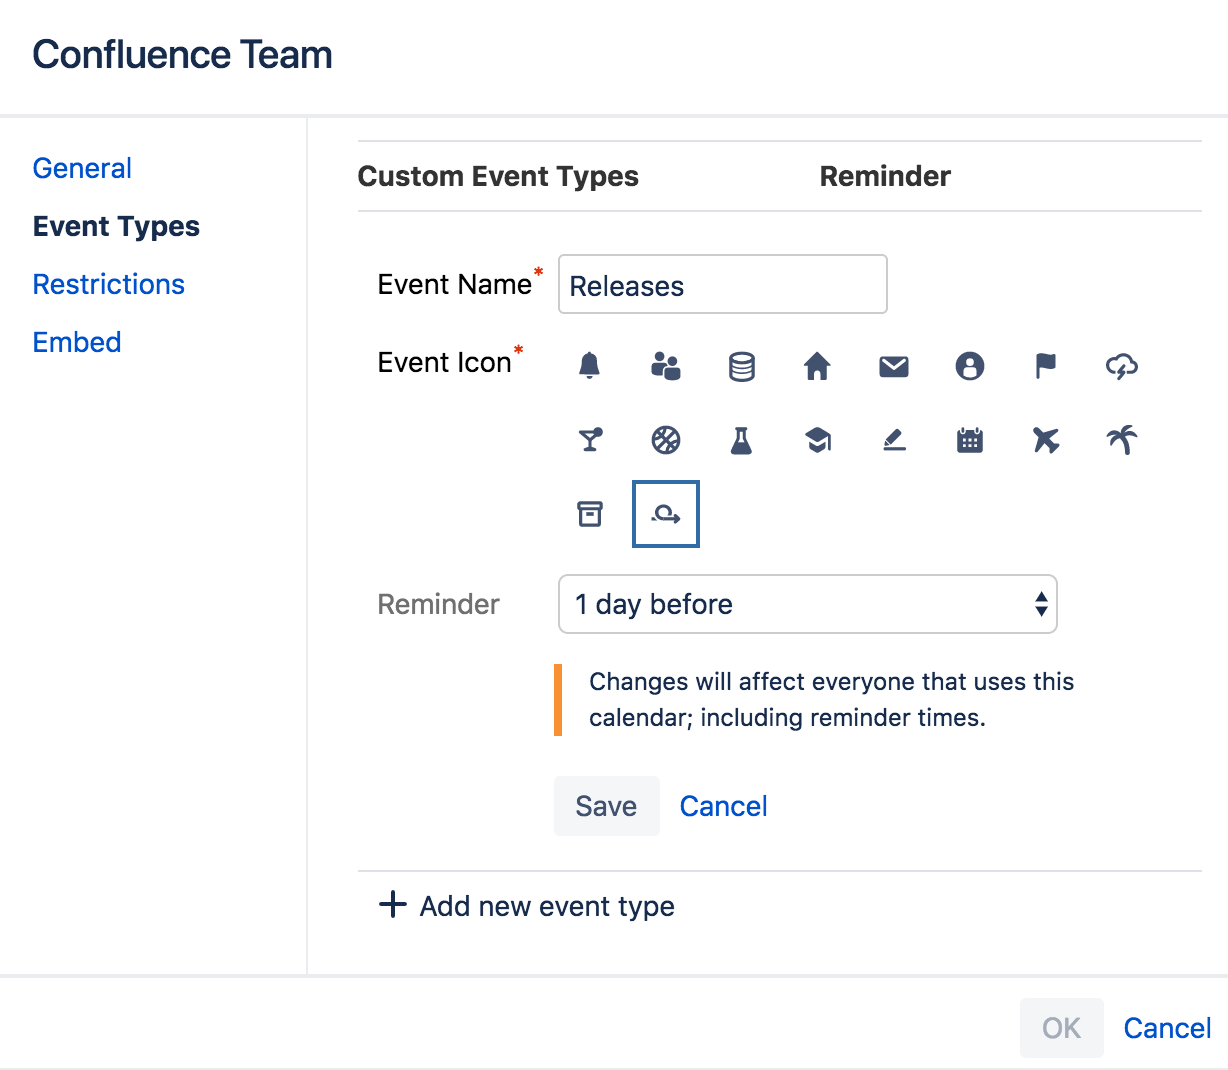Save the Releases event type
Screen dimensions: 1228x1070
[606, 806]
